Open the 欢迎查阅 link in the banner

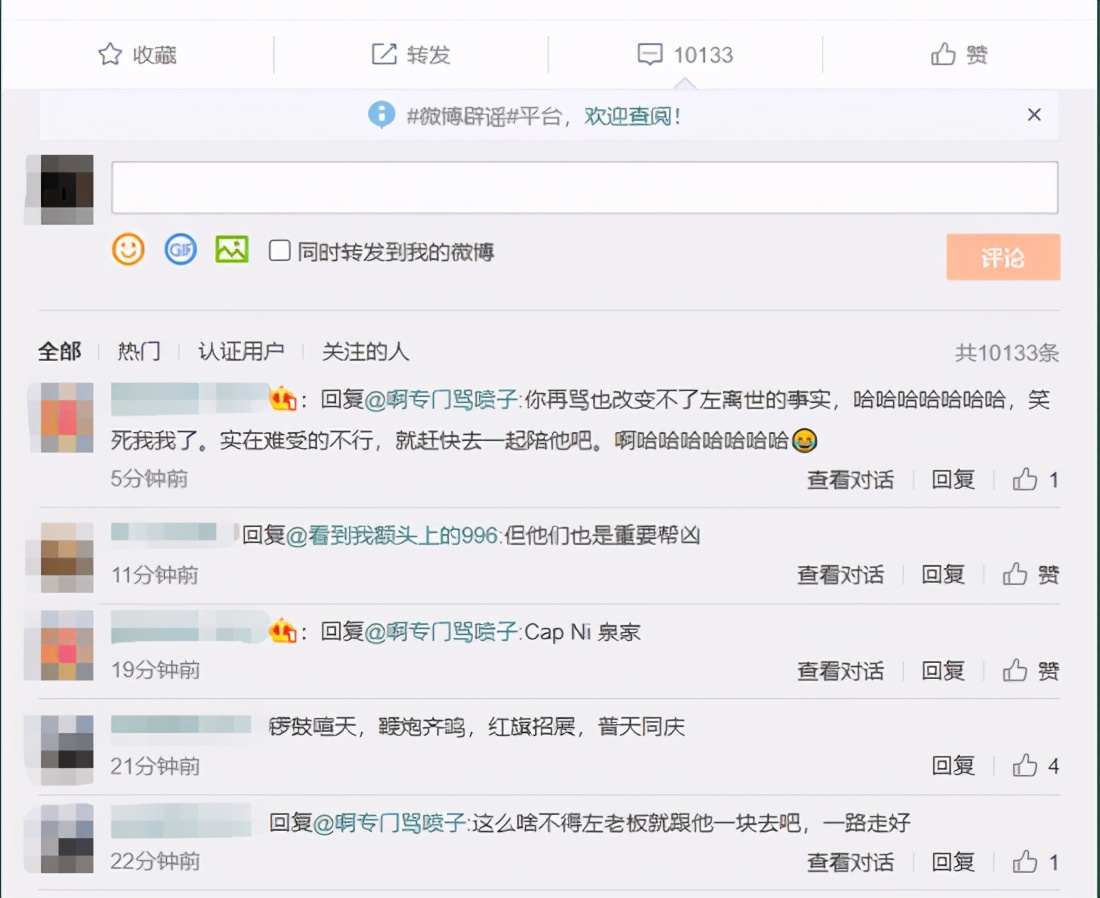(632, 116)
